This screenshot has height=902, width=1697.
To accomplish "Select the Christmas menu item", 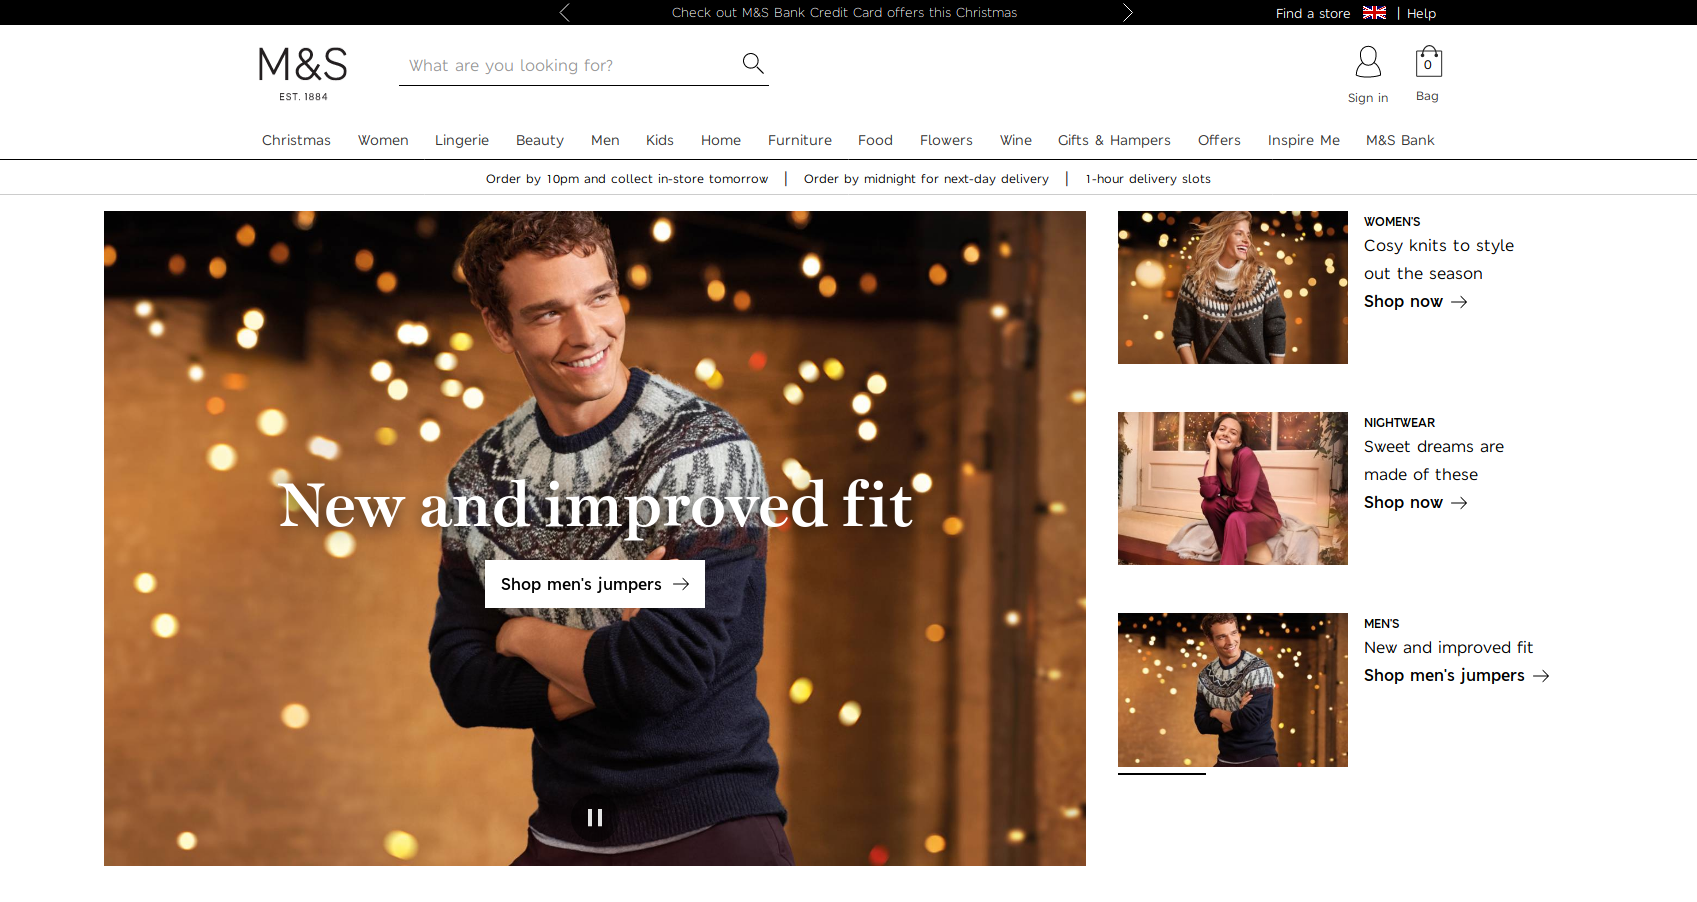I will pos(296,140).
